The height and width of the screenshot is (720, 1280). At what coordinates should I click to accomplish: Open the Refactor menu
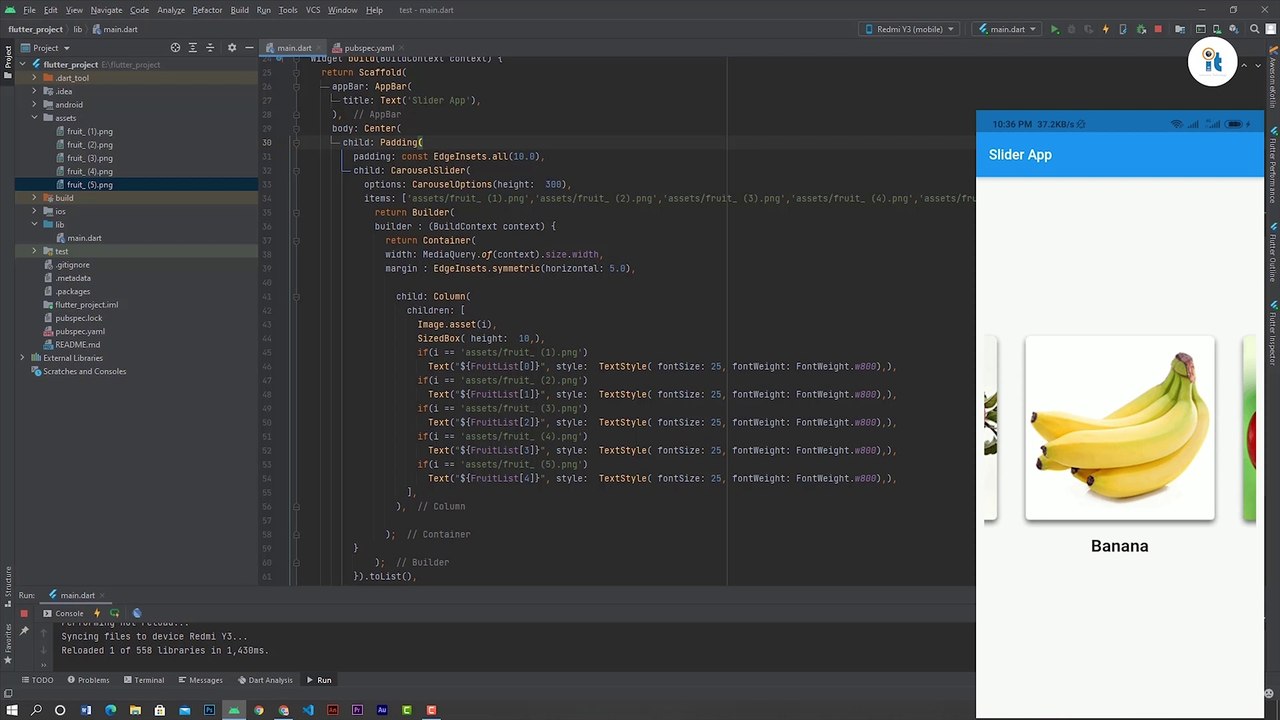207,10
